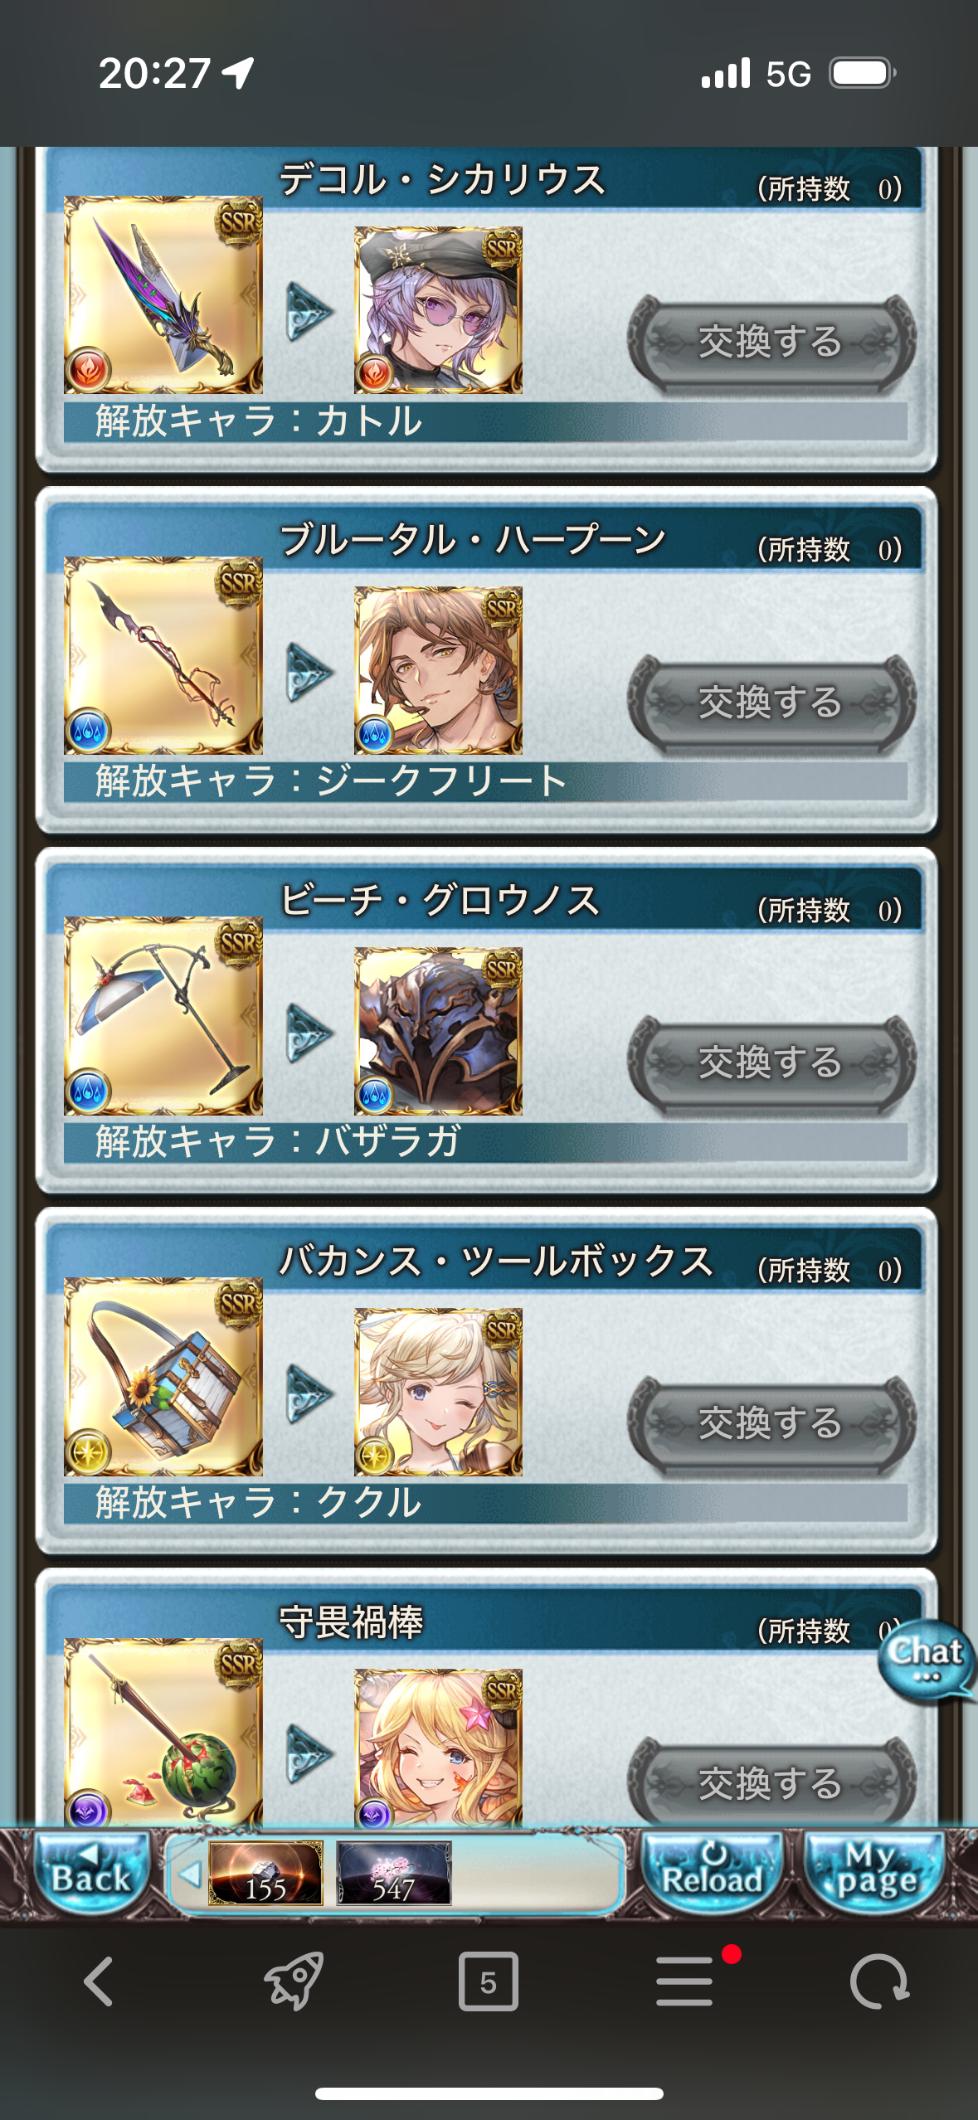Open the バザラガ character portrait
978x2120 pixels.
[438, 1031]
